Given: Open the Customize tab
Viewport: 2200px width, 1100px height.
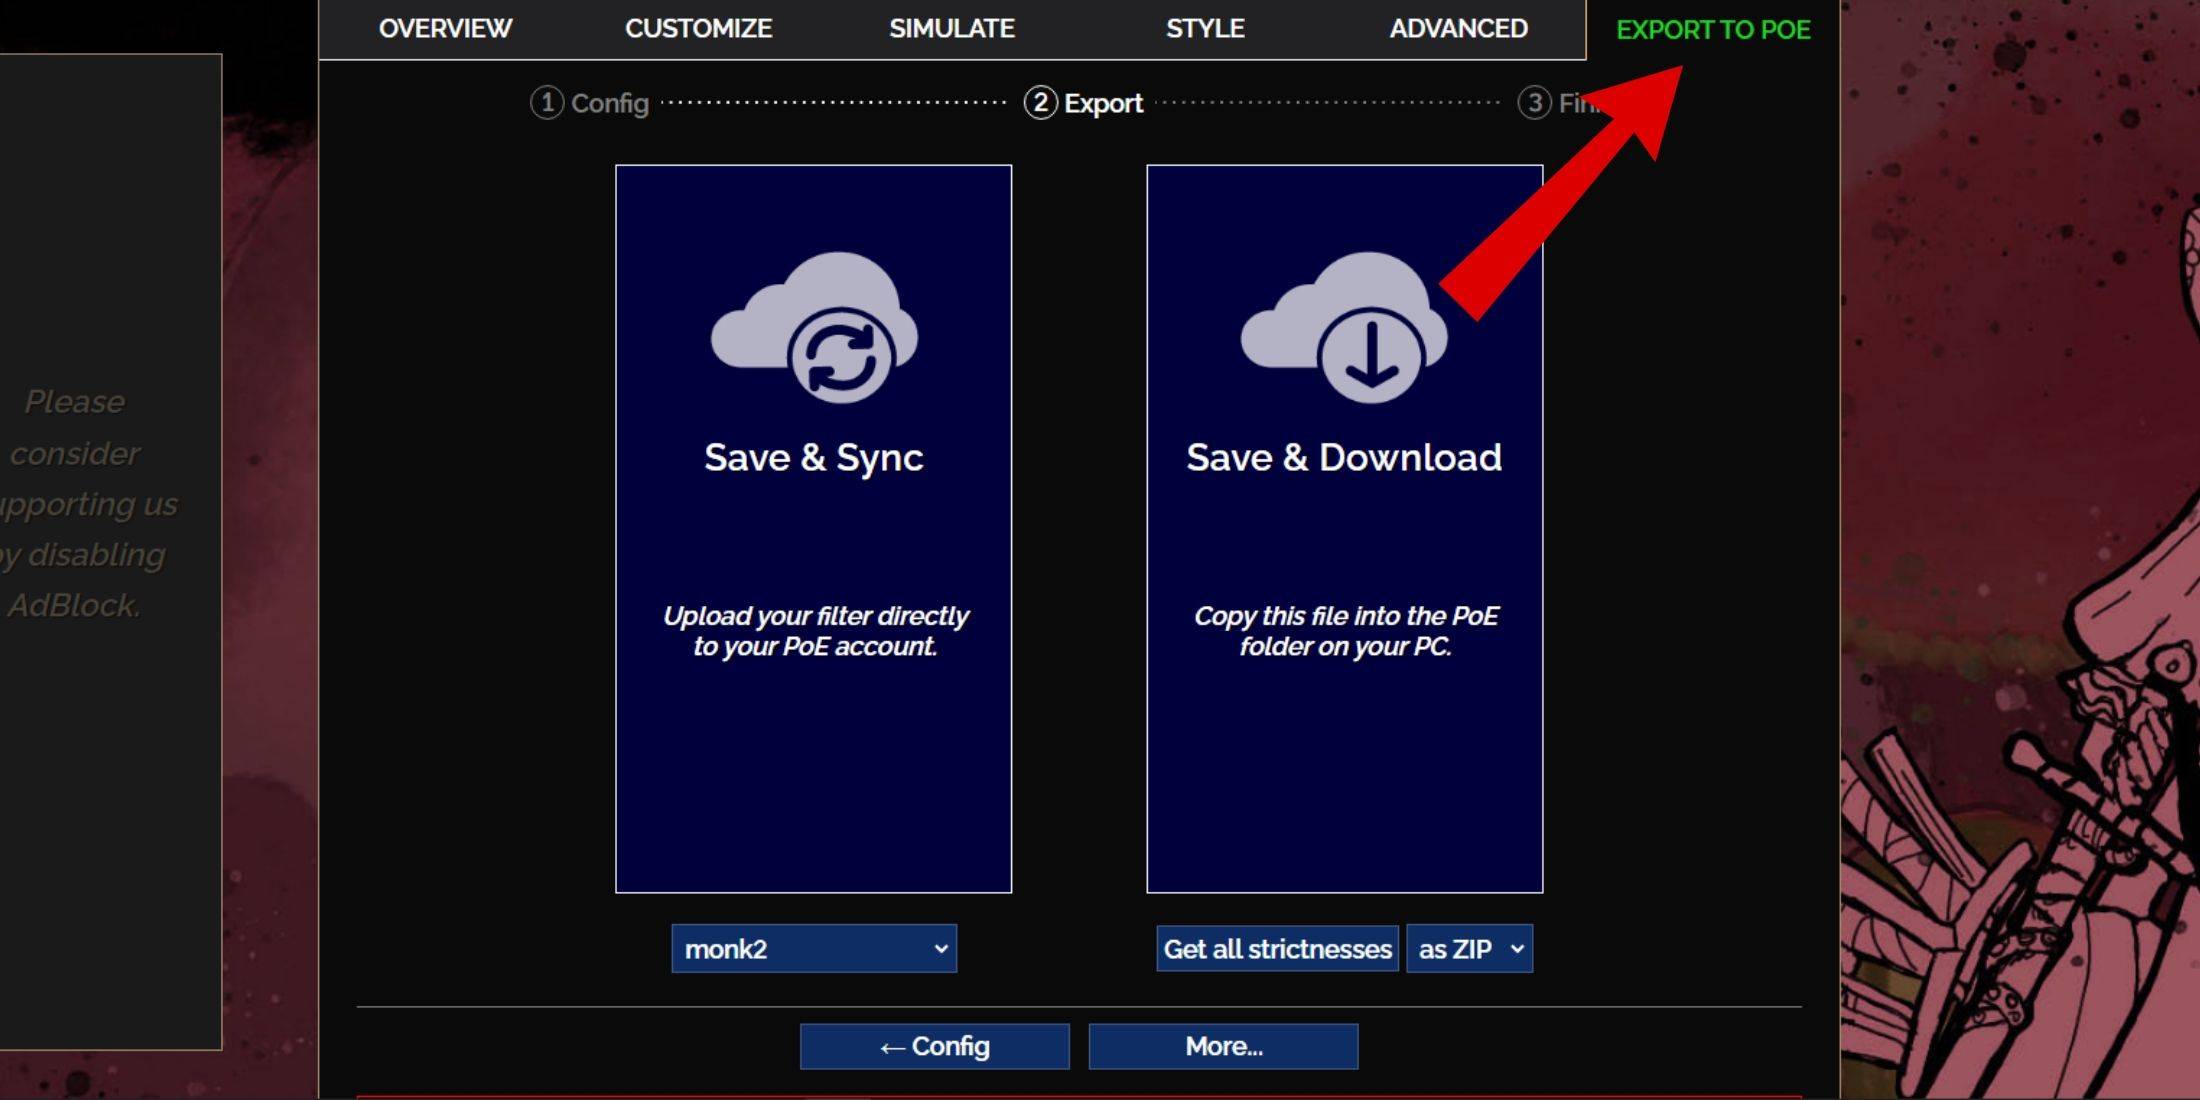Looking at the screenshot, I should pyautogui.click(x=698, y=29).
